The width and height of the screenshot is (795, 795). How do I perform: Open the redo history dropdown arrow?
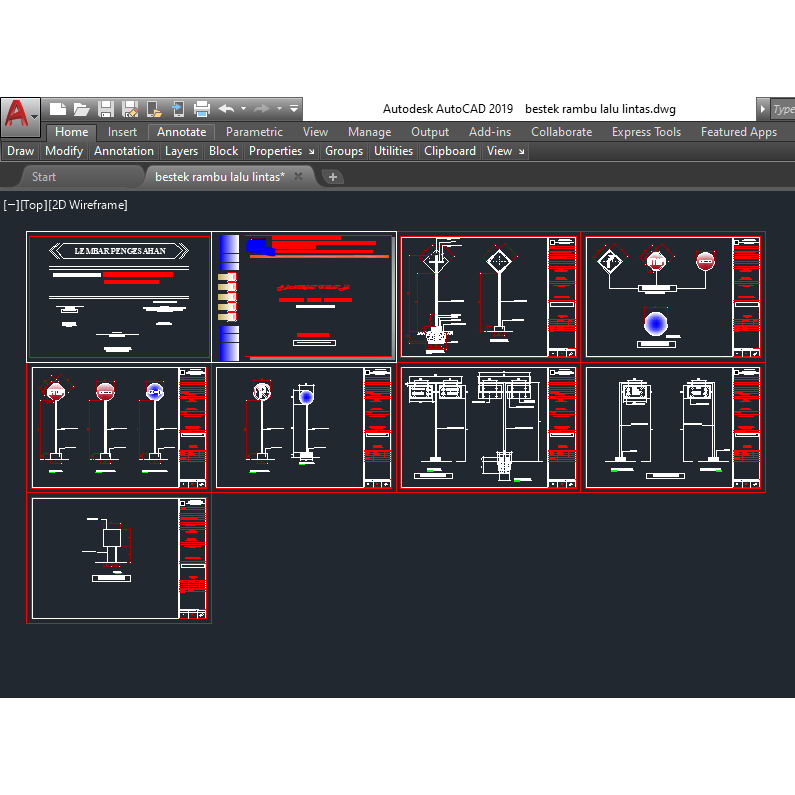pos(279,109)
